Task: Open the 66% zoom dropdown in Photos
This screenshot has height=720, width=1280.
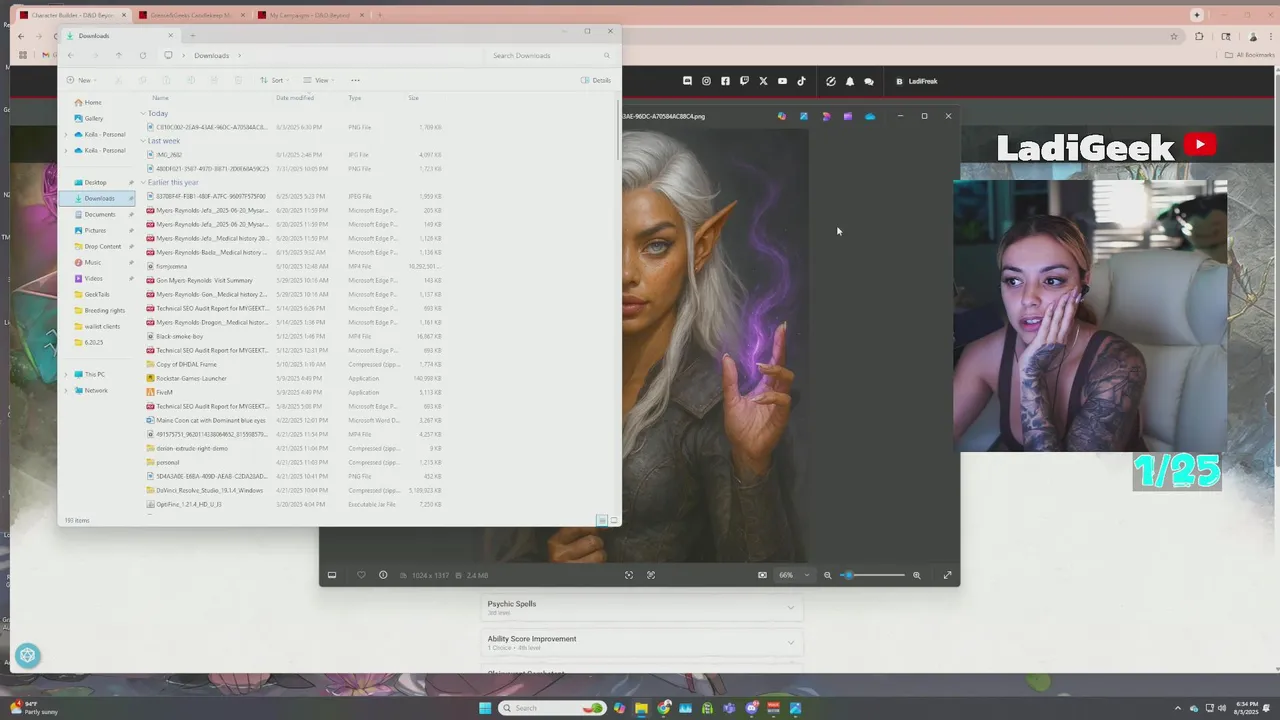Action: pyautogui.click(x=794, y=575)
